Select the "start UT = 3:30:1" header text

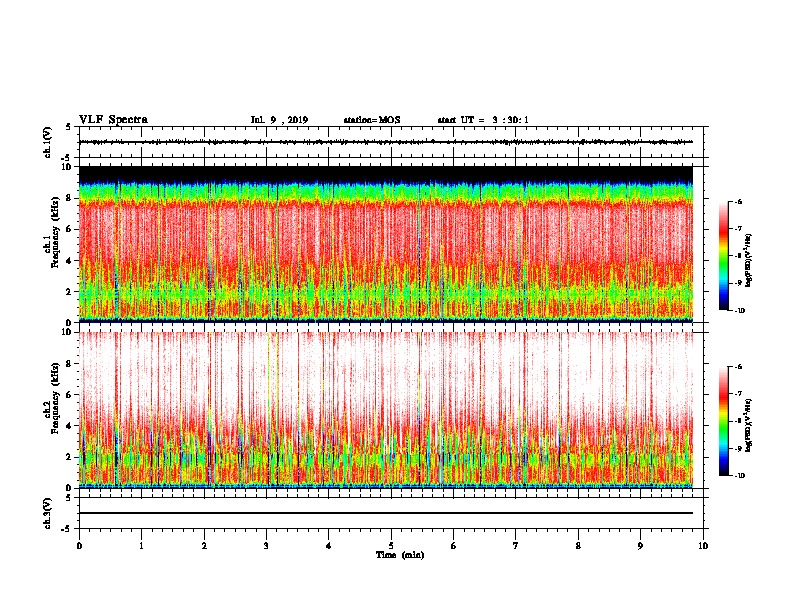coord(483,120)
